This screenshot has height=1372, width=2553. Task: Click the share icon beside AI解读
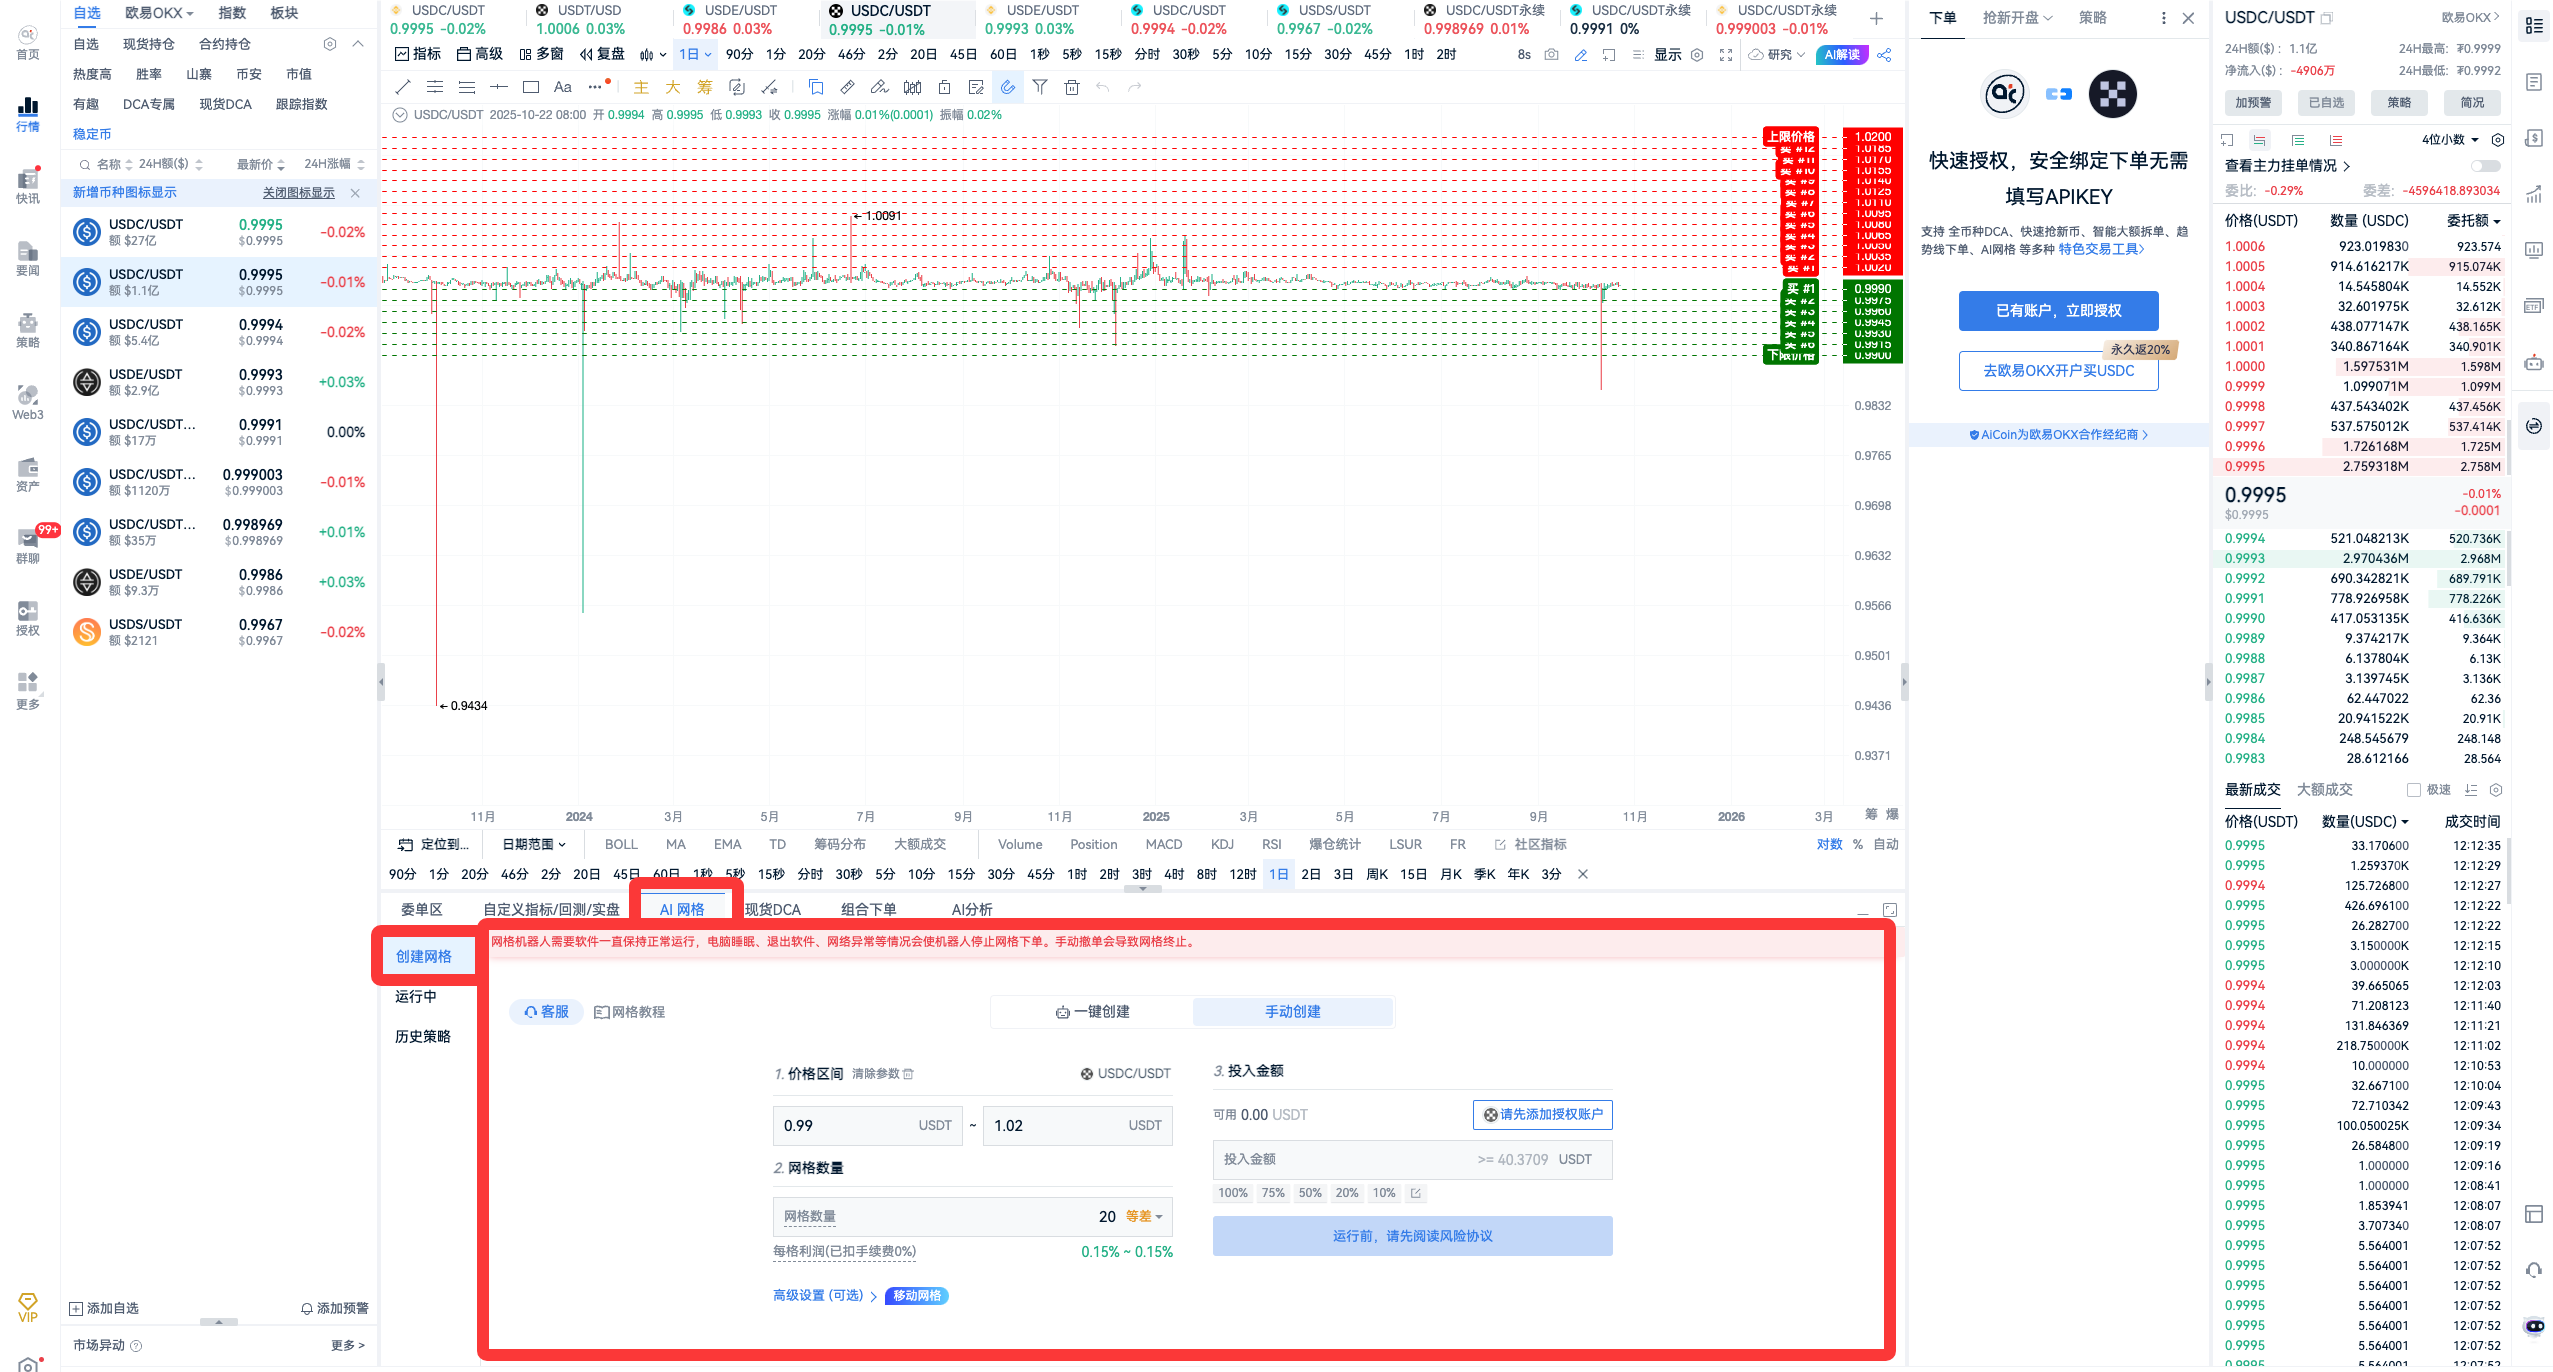(1884, 55)
